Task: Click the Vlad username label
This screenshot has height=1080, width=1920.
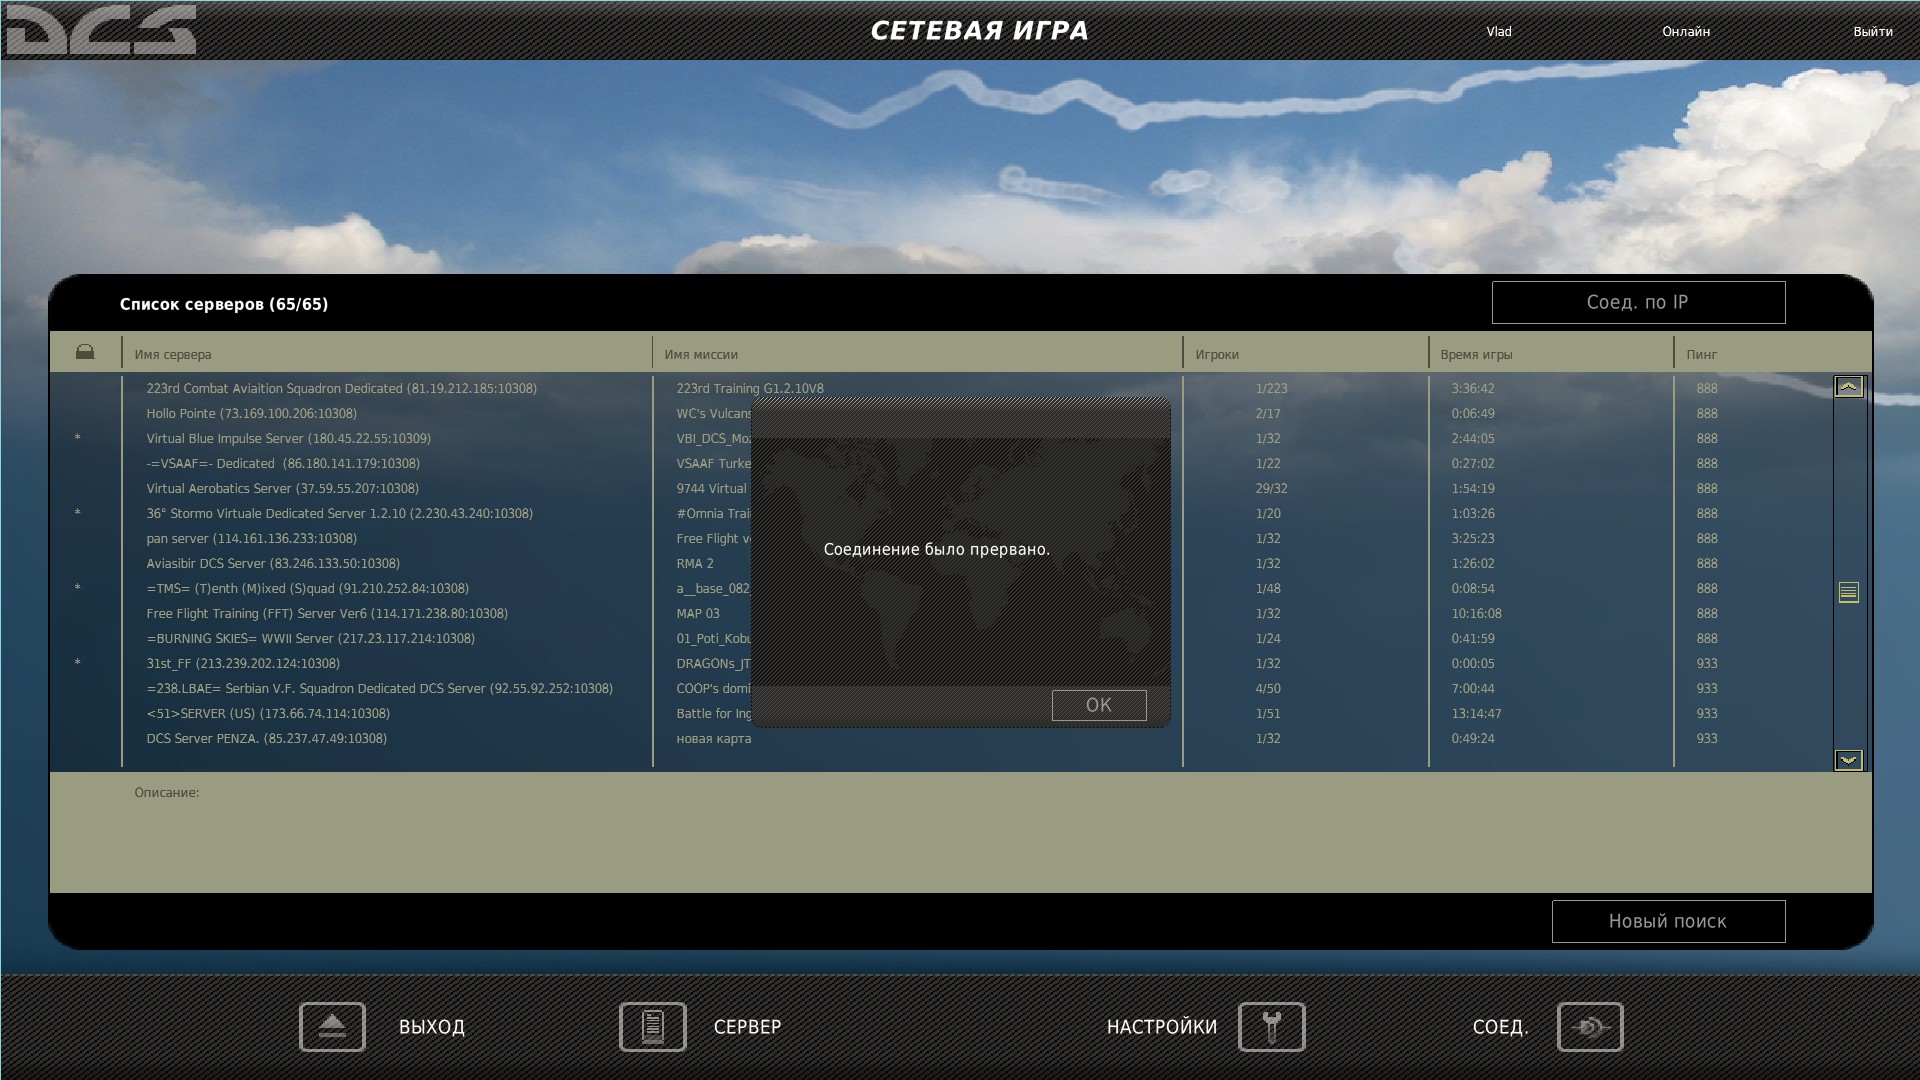Action: pos(1498,32)
